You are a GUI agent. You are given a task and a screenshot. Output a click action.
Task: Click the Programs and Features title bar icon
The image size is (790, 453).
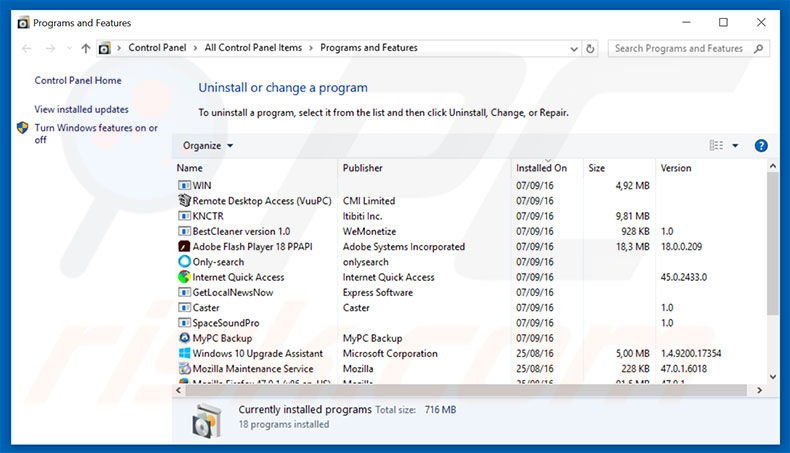point(23,23)
